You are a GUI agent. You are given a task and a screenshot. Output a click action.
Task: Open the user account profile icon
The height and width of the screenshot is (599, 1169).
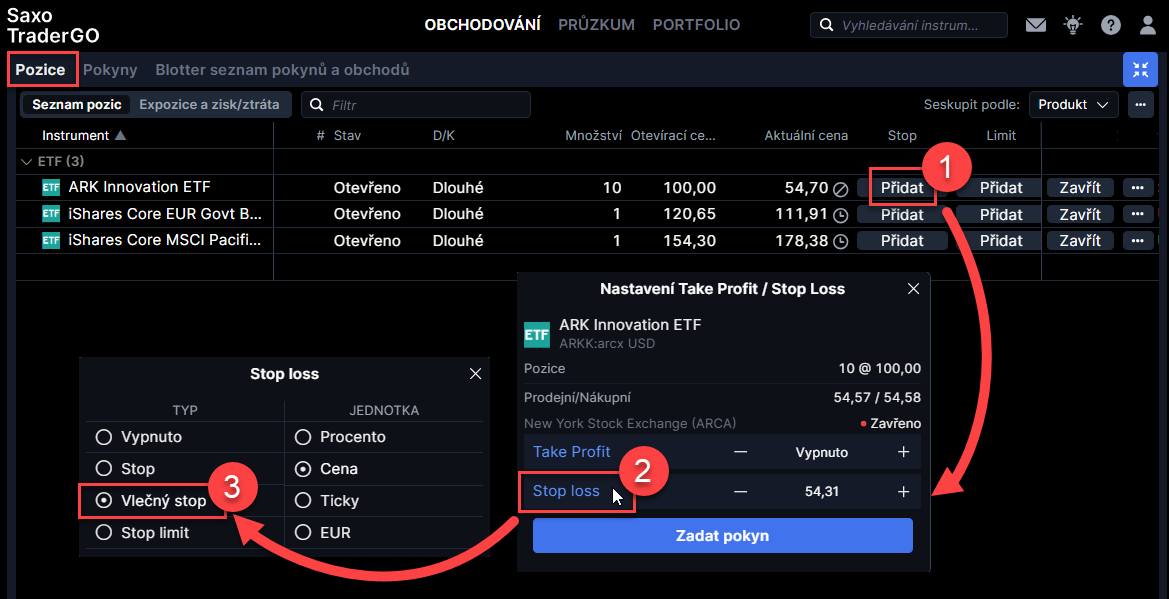1148,25
